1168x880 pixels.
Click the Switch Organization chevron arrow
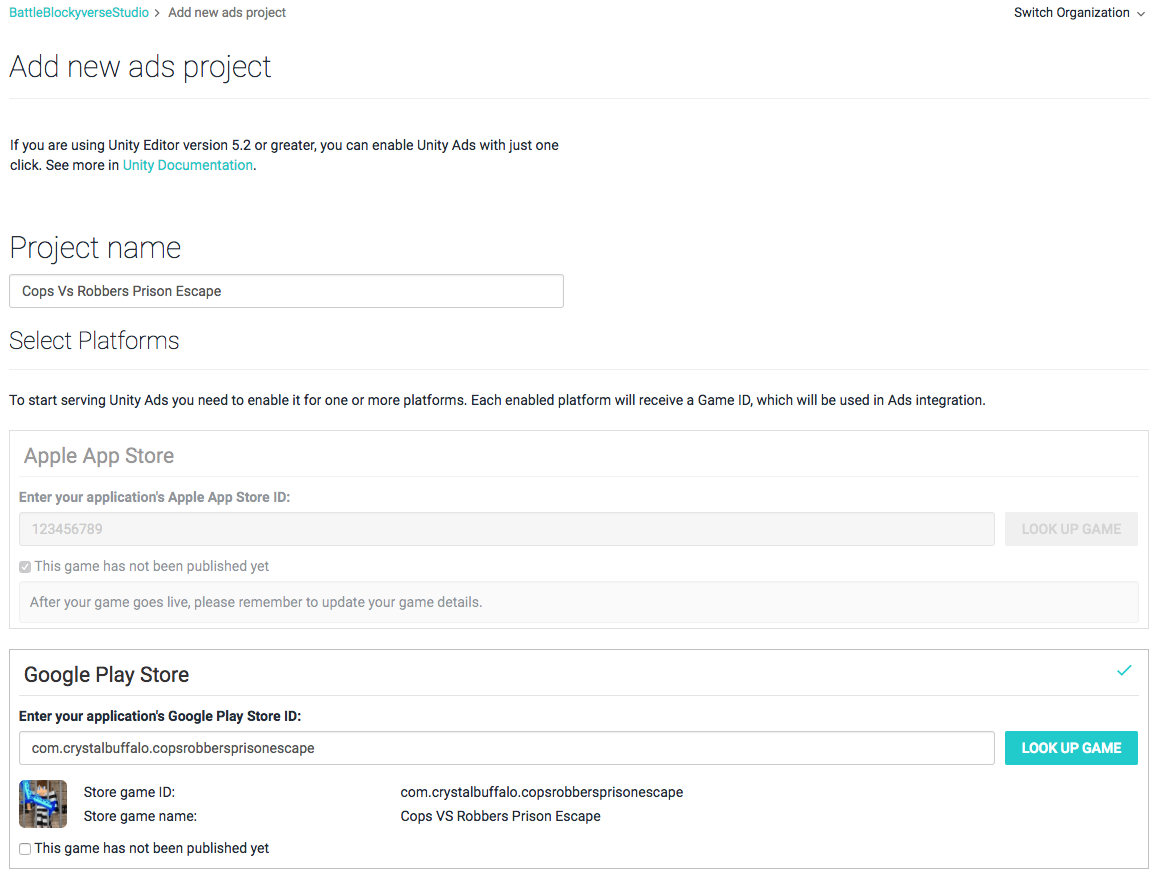tap(1140, 13)
